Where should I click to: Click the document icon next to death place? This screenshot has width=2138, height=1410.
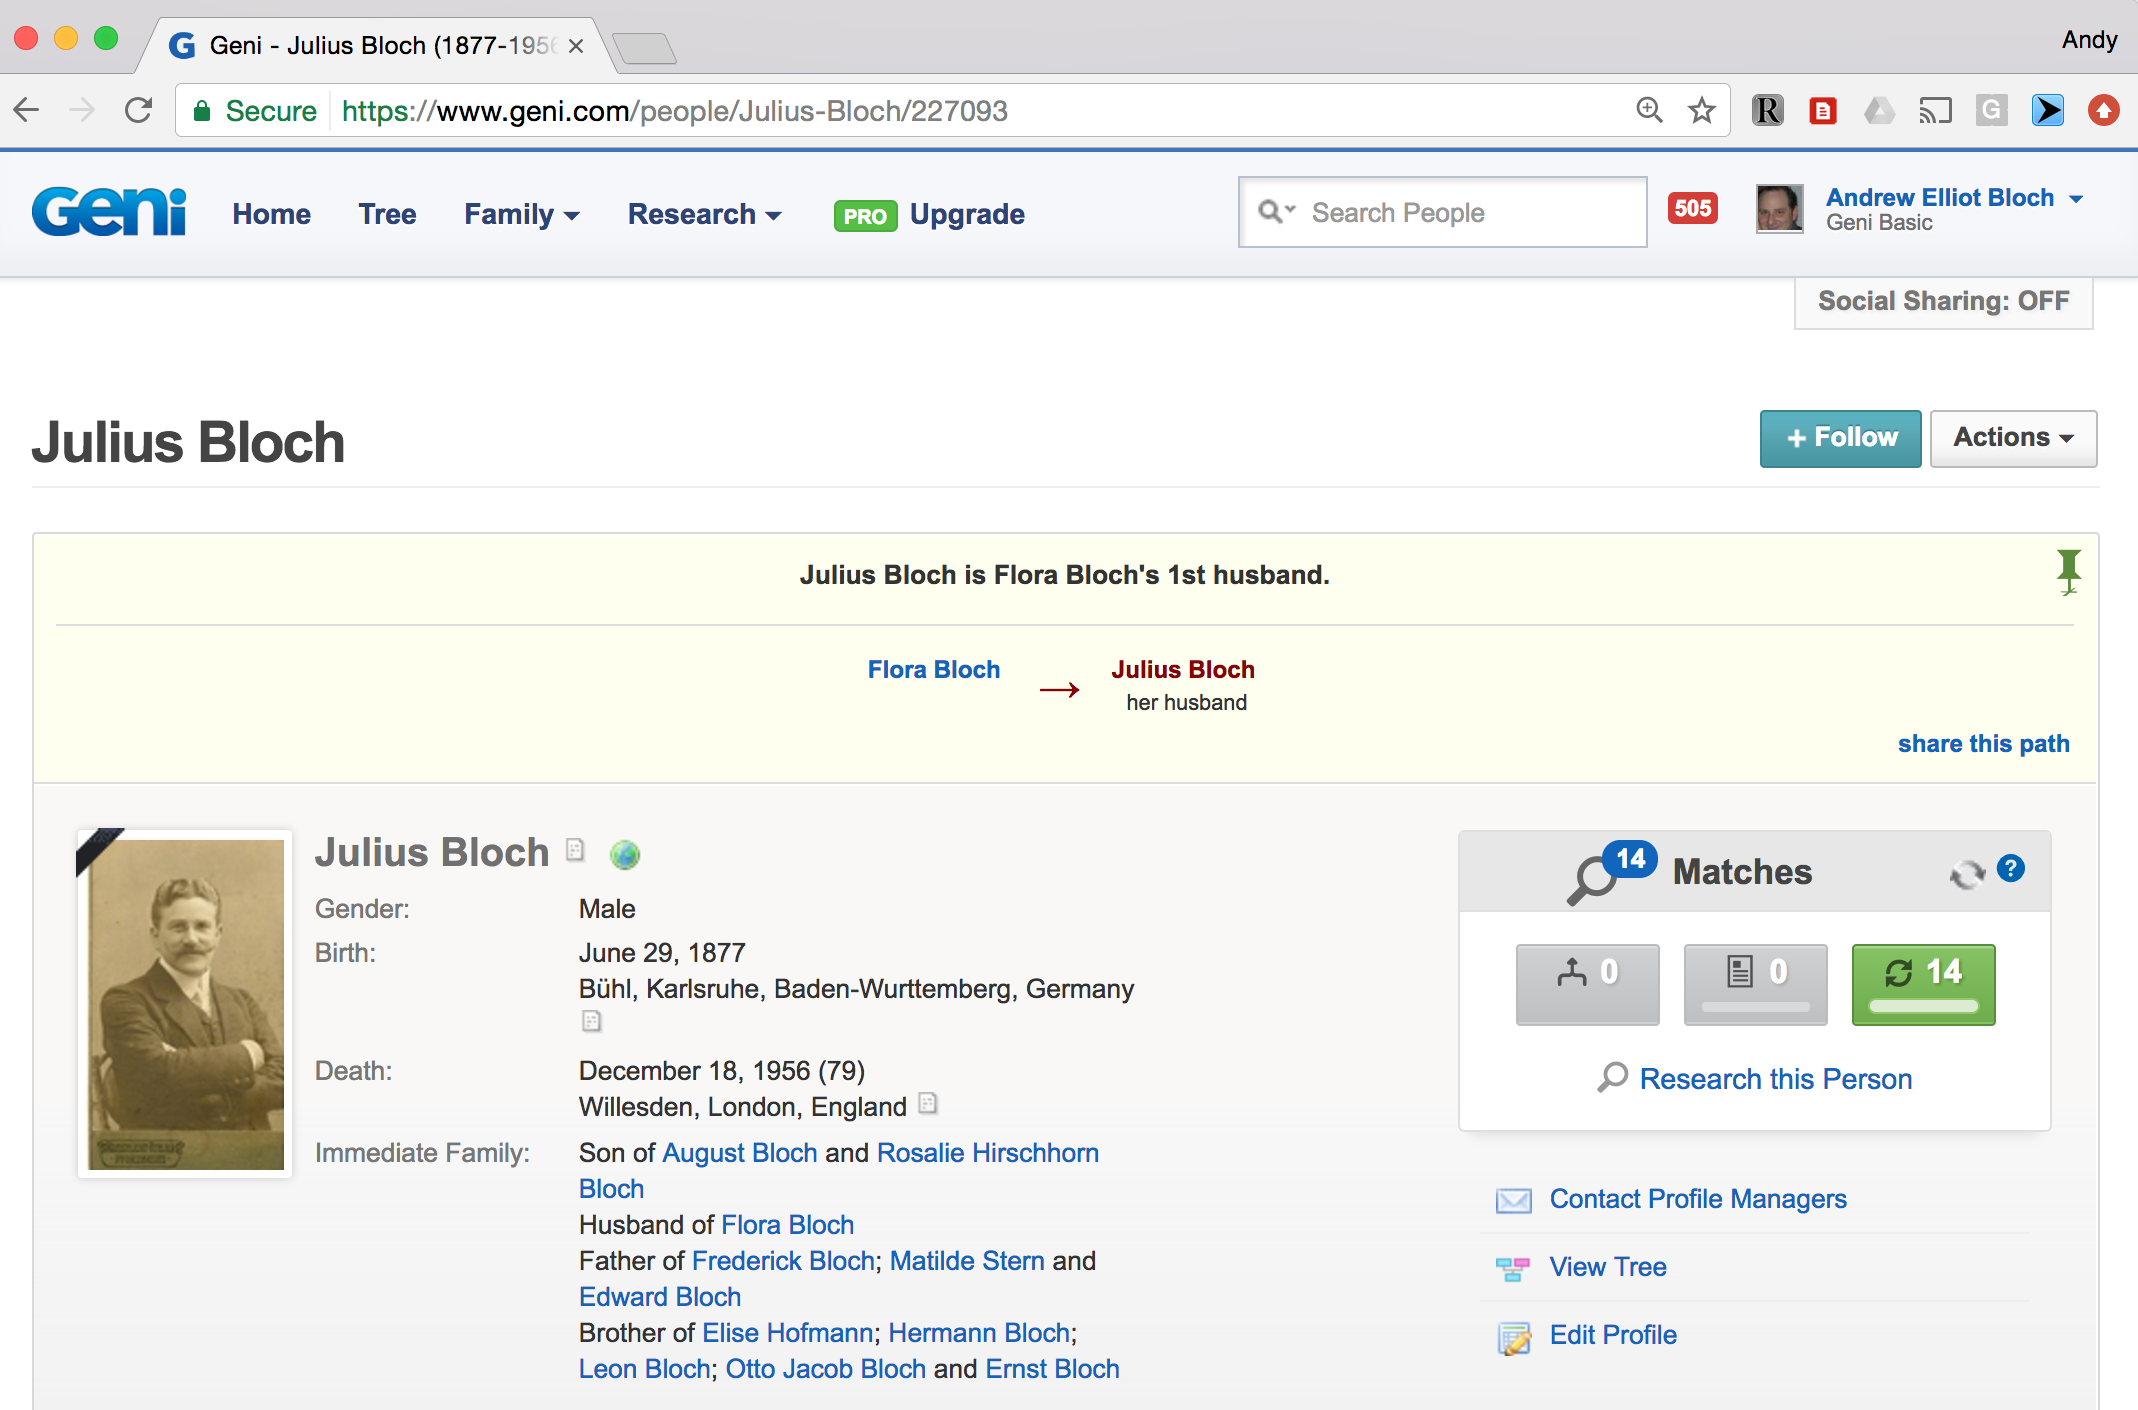(x=928, y=1103)
